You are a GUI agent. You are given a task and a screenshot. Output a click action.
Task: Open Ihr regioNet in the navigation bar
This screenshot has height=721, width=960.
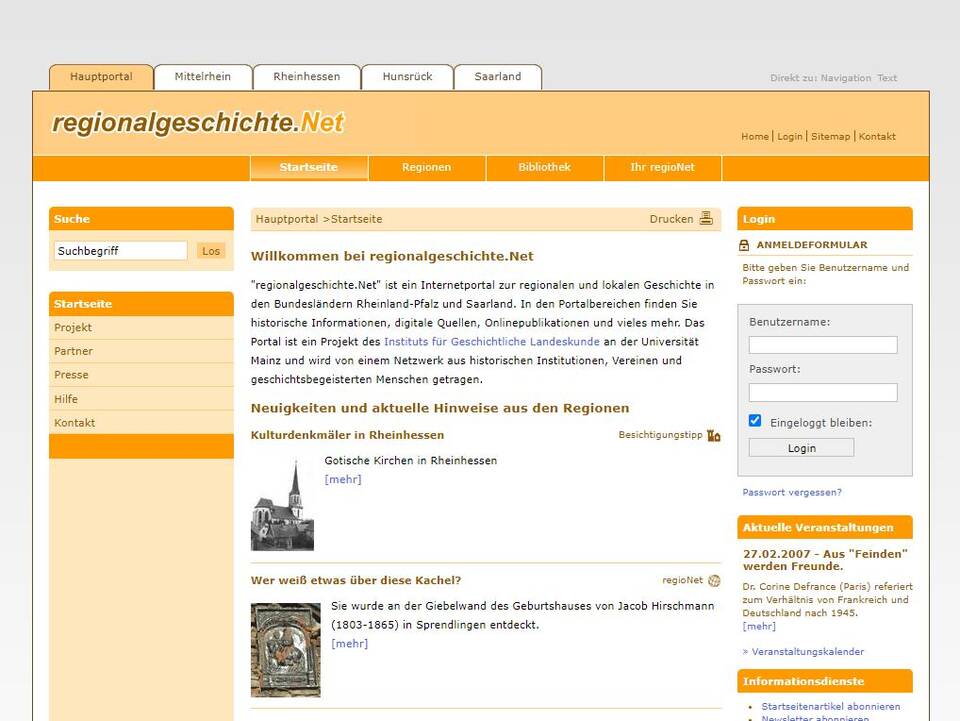click(x=662, y=168)
